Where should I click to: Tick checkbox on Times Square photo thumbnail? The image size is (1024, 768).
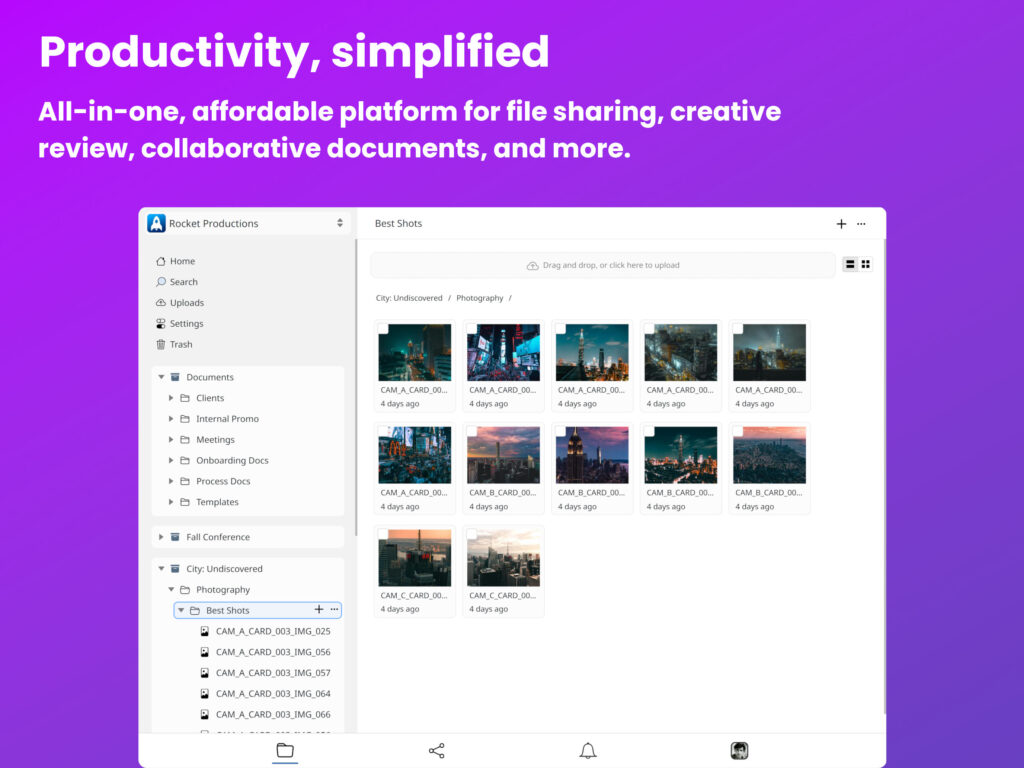coord(472,329)
